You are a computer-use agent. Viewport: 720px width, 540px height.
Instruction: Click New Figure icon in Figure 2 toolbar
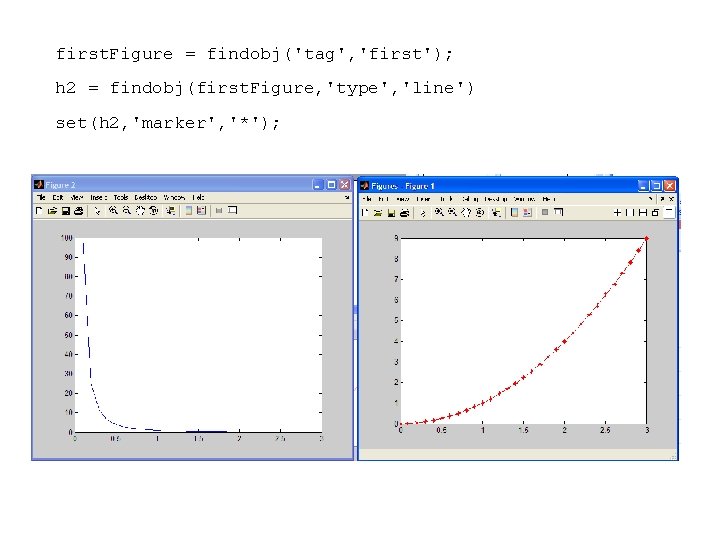point(39,211)
